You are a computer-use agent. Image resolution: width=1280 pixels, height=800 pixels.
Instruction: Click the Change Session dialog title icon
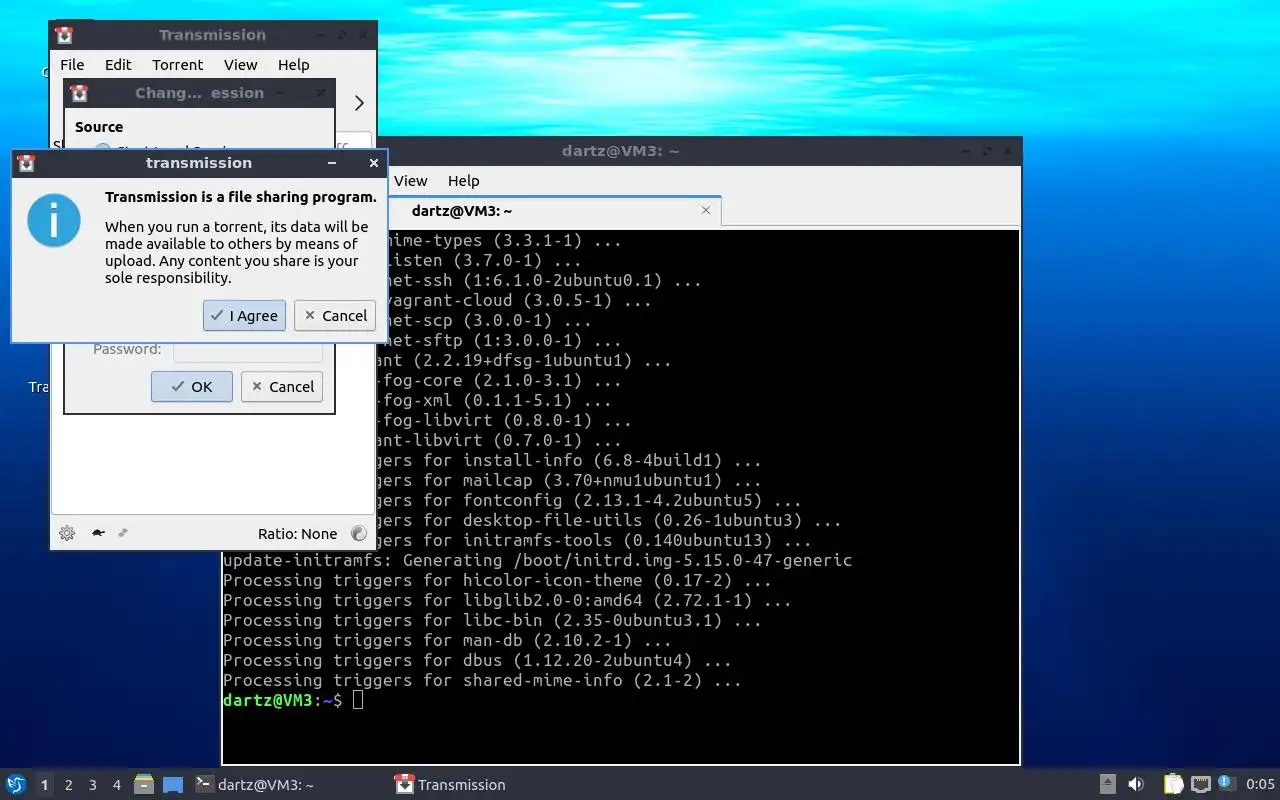pos(80,93)
